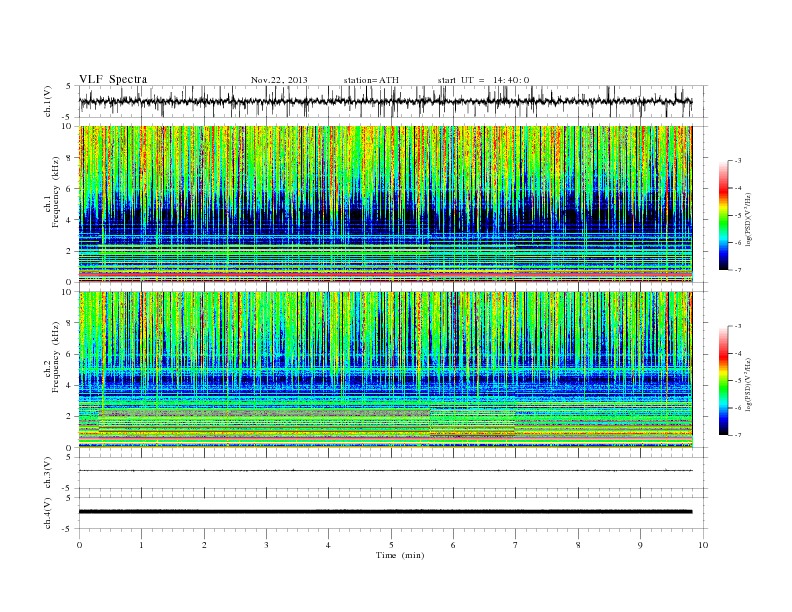Image resolution: width=792 pixels, height=612 pixels.
Task: Click the ch.2 spectrogram color bar
Action: click(724, 380)
